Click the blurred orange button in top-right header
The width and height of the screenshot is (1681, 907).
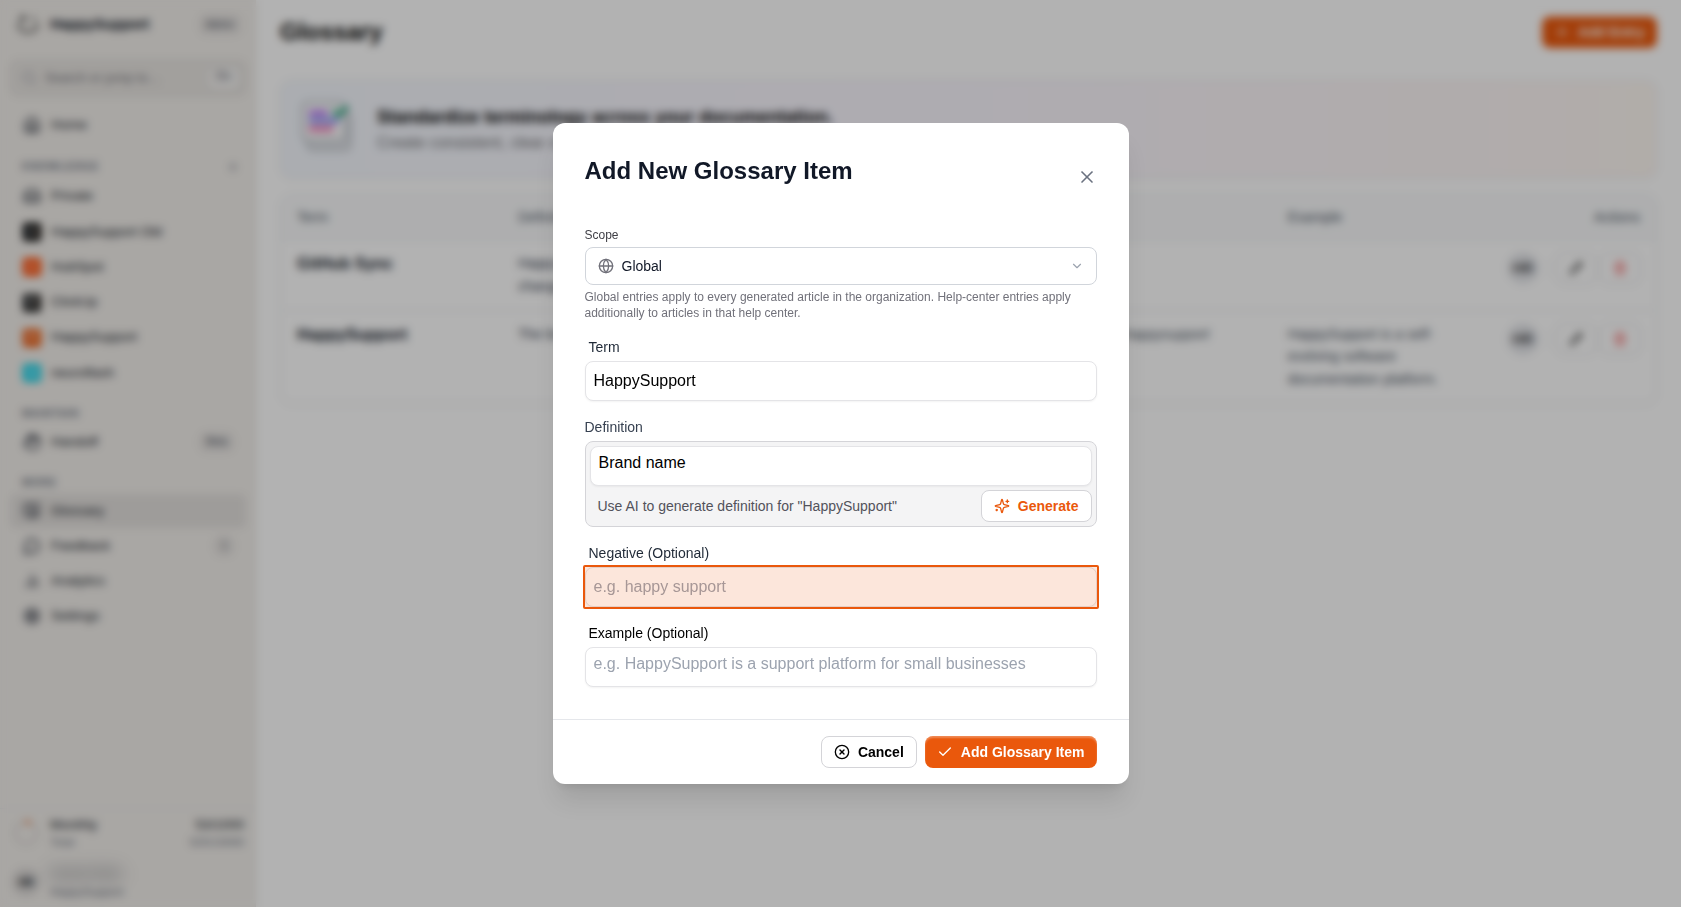coord(1598,32)
